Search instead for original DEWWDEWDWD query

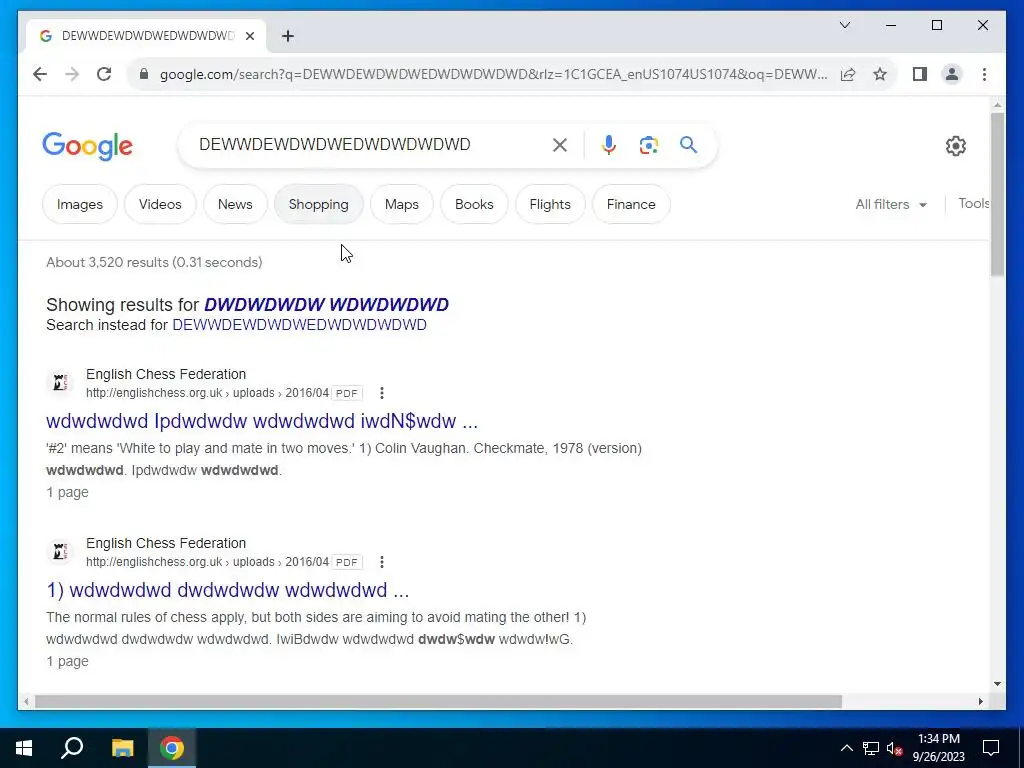pos(299,325)
